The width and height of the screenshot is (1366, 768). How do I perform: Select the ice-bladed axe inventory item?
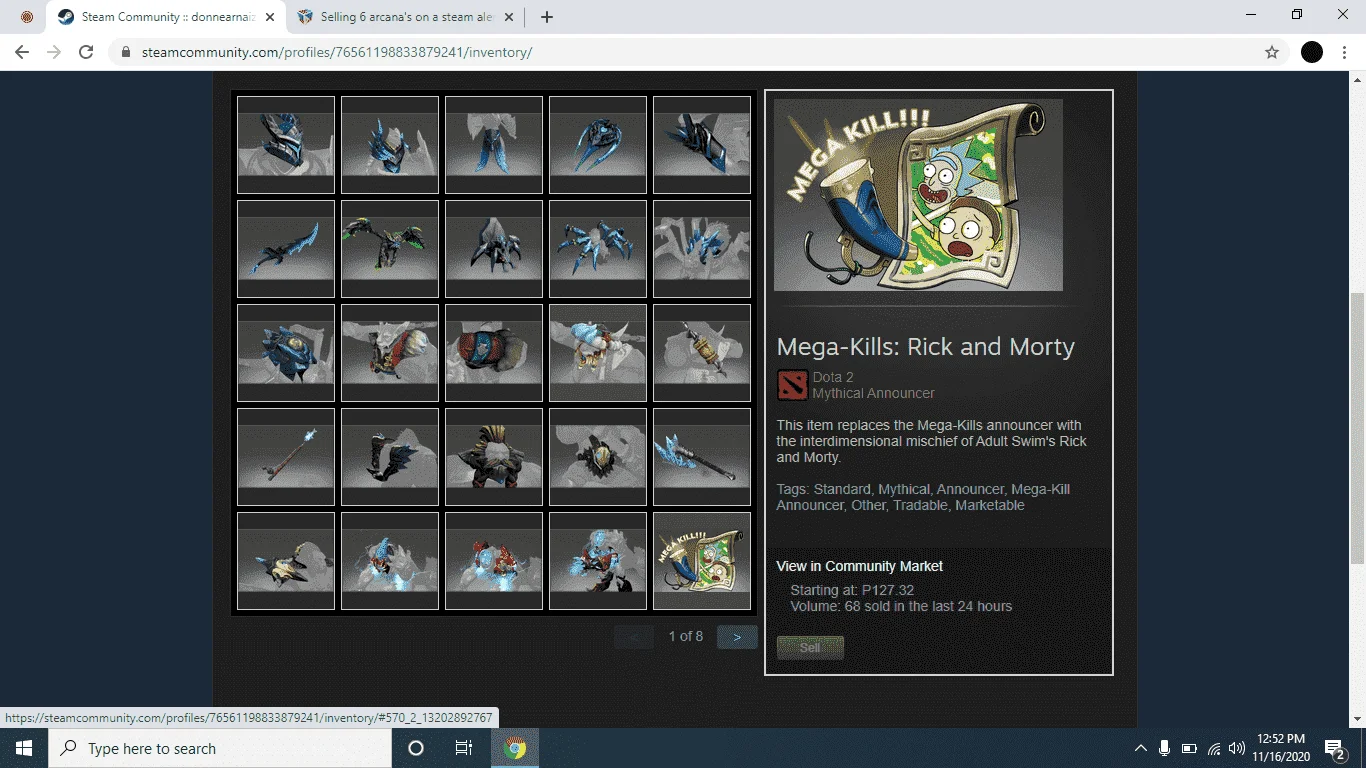(x=702, y=457)
